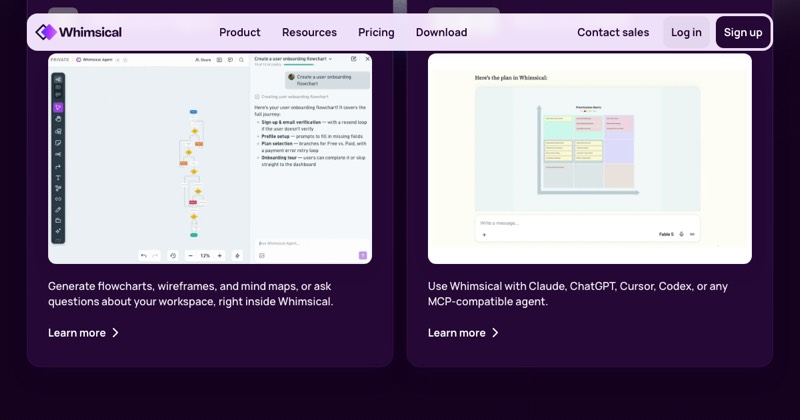The image size is (800, 420).
Task: Click the Prioritization Matrix preview image
Action: 587,149
